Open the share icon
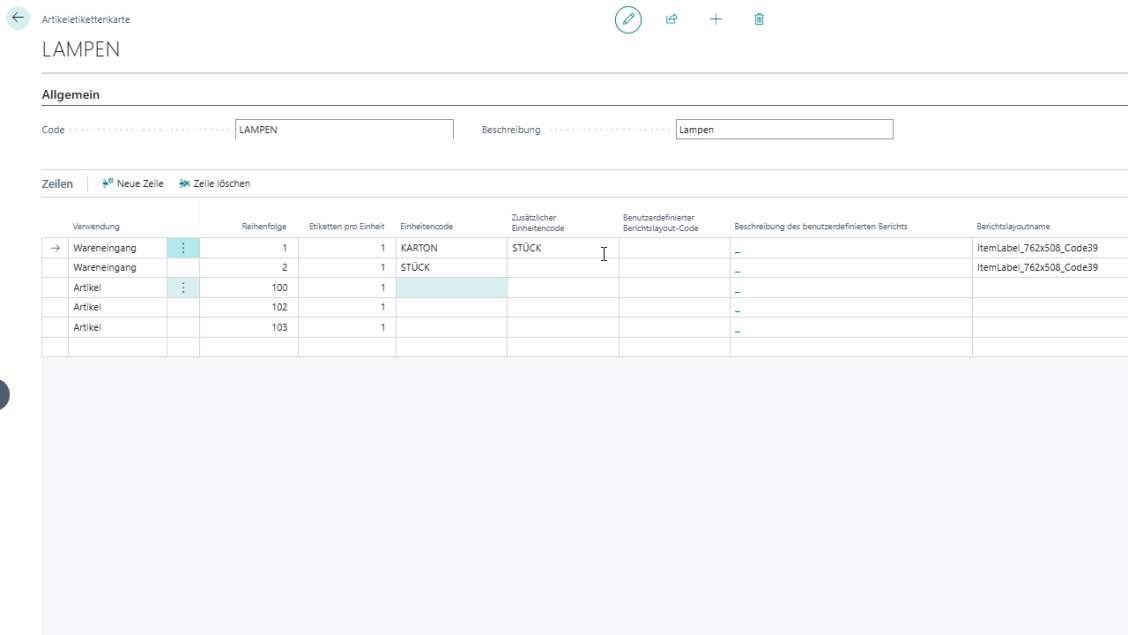Screen dimensions: 1128x635 (672, 19)
